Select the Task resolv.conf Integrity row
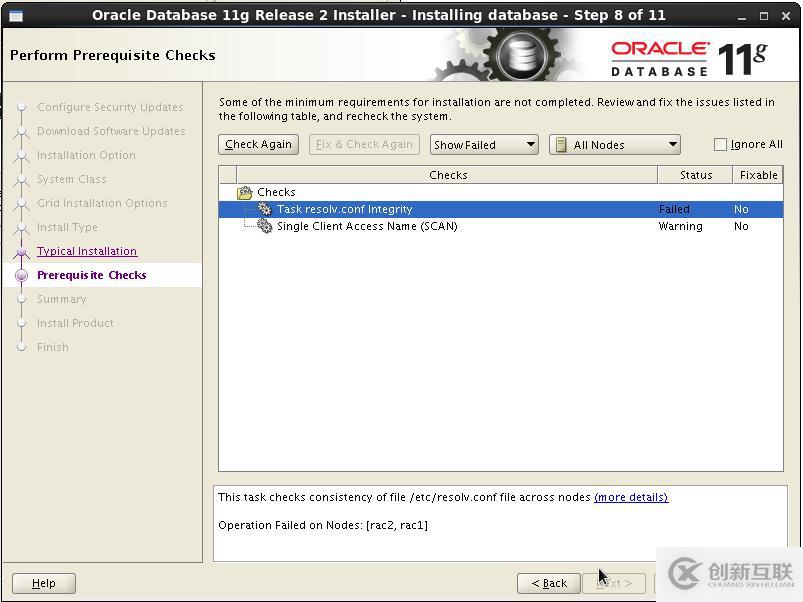Viewport: 803px width, 602px height. tap(501, 209)
